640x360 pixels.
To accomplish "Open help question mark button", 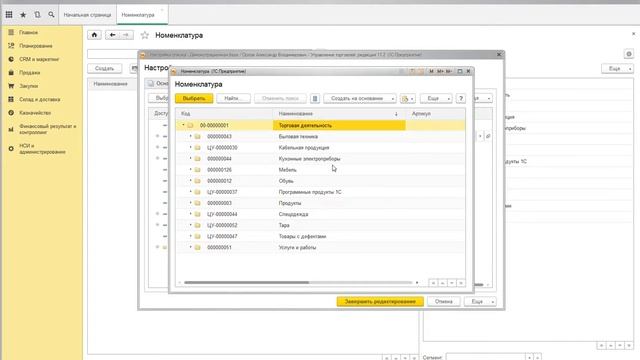I will (x=461, y=98).
